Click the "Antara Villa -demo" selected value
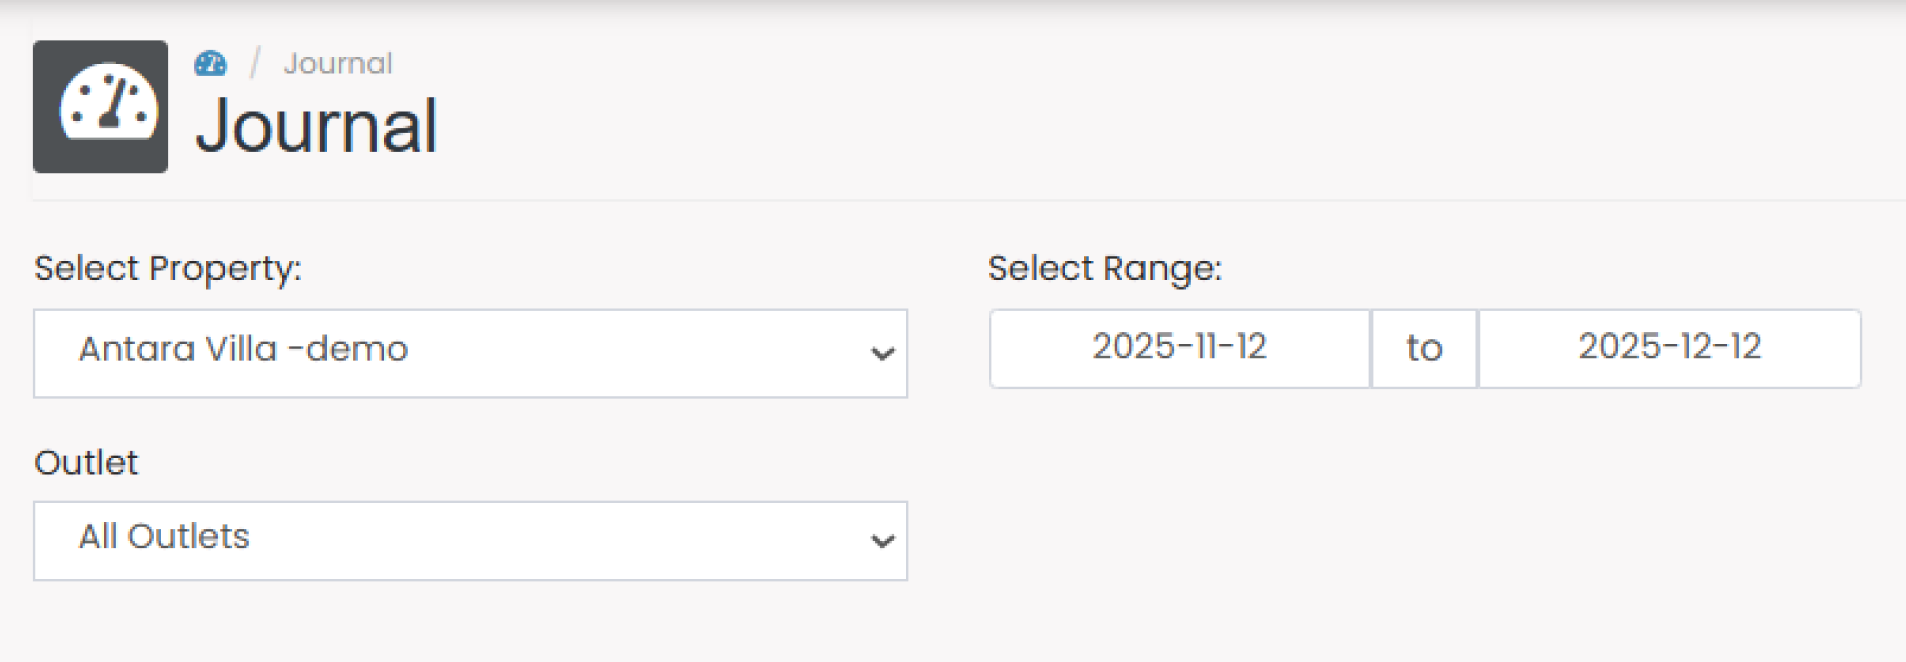This screenshot has height=662, width=1906. click(243, 349)
